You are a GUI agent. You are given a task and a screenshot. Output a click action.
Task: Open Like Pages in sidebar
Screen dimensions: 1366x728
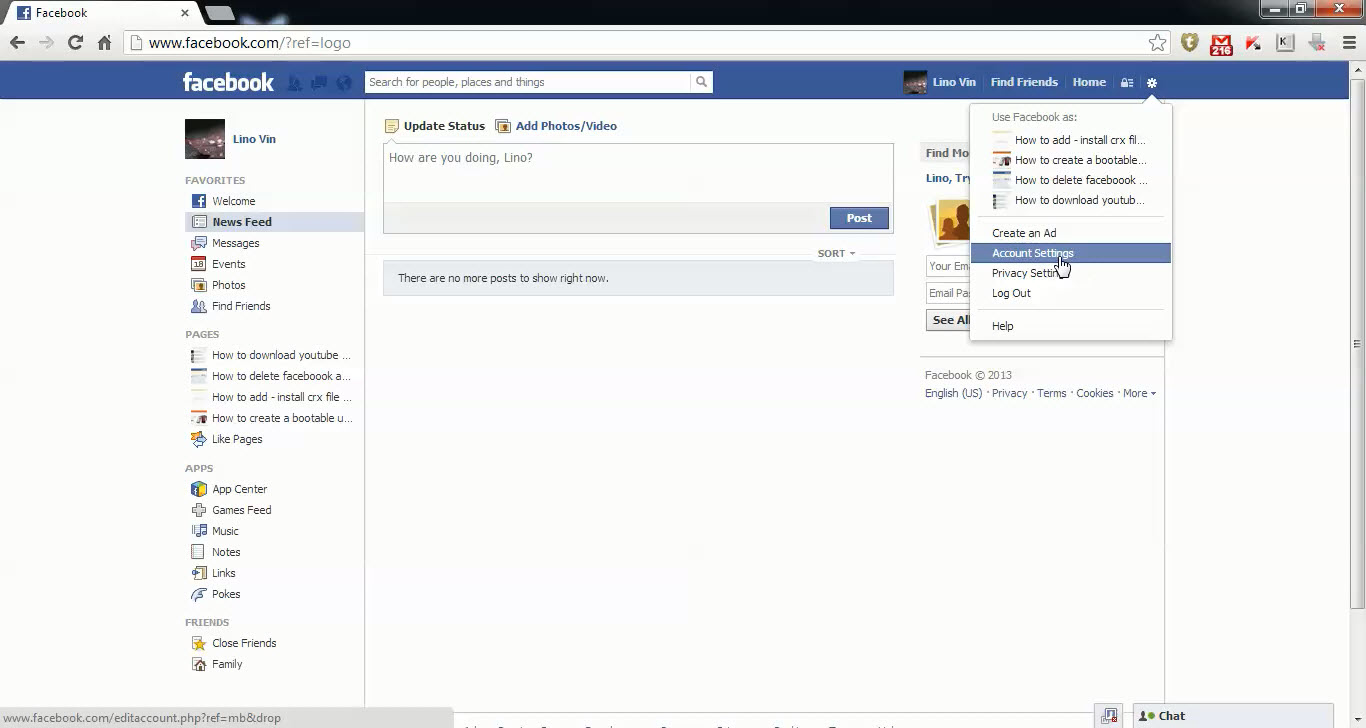coord(237,439)
